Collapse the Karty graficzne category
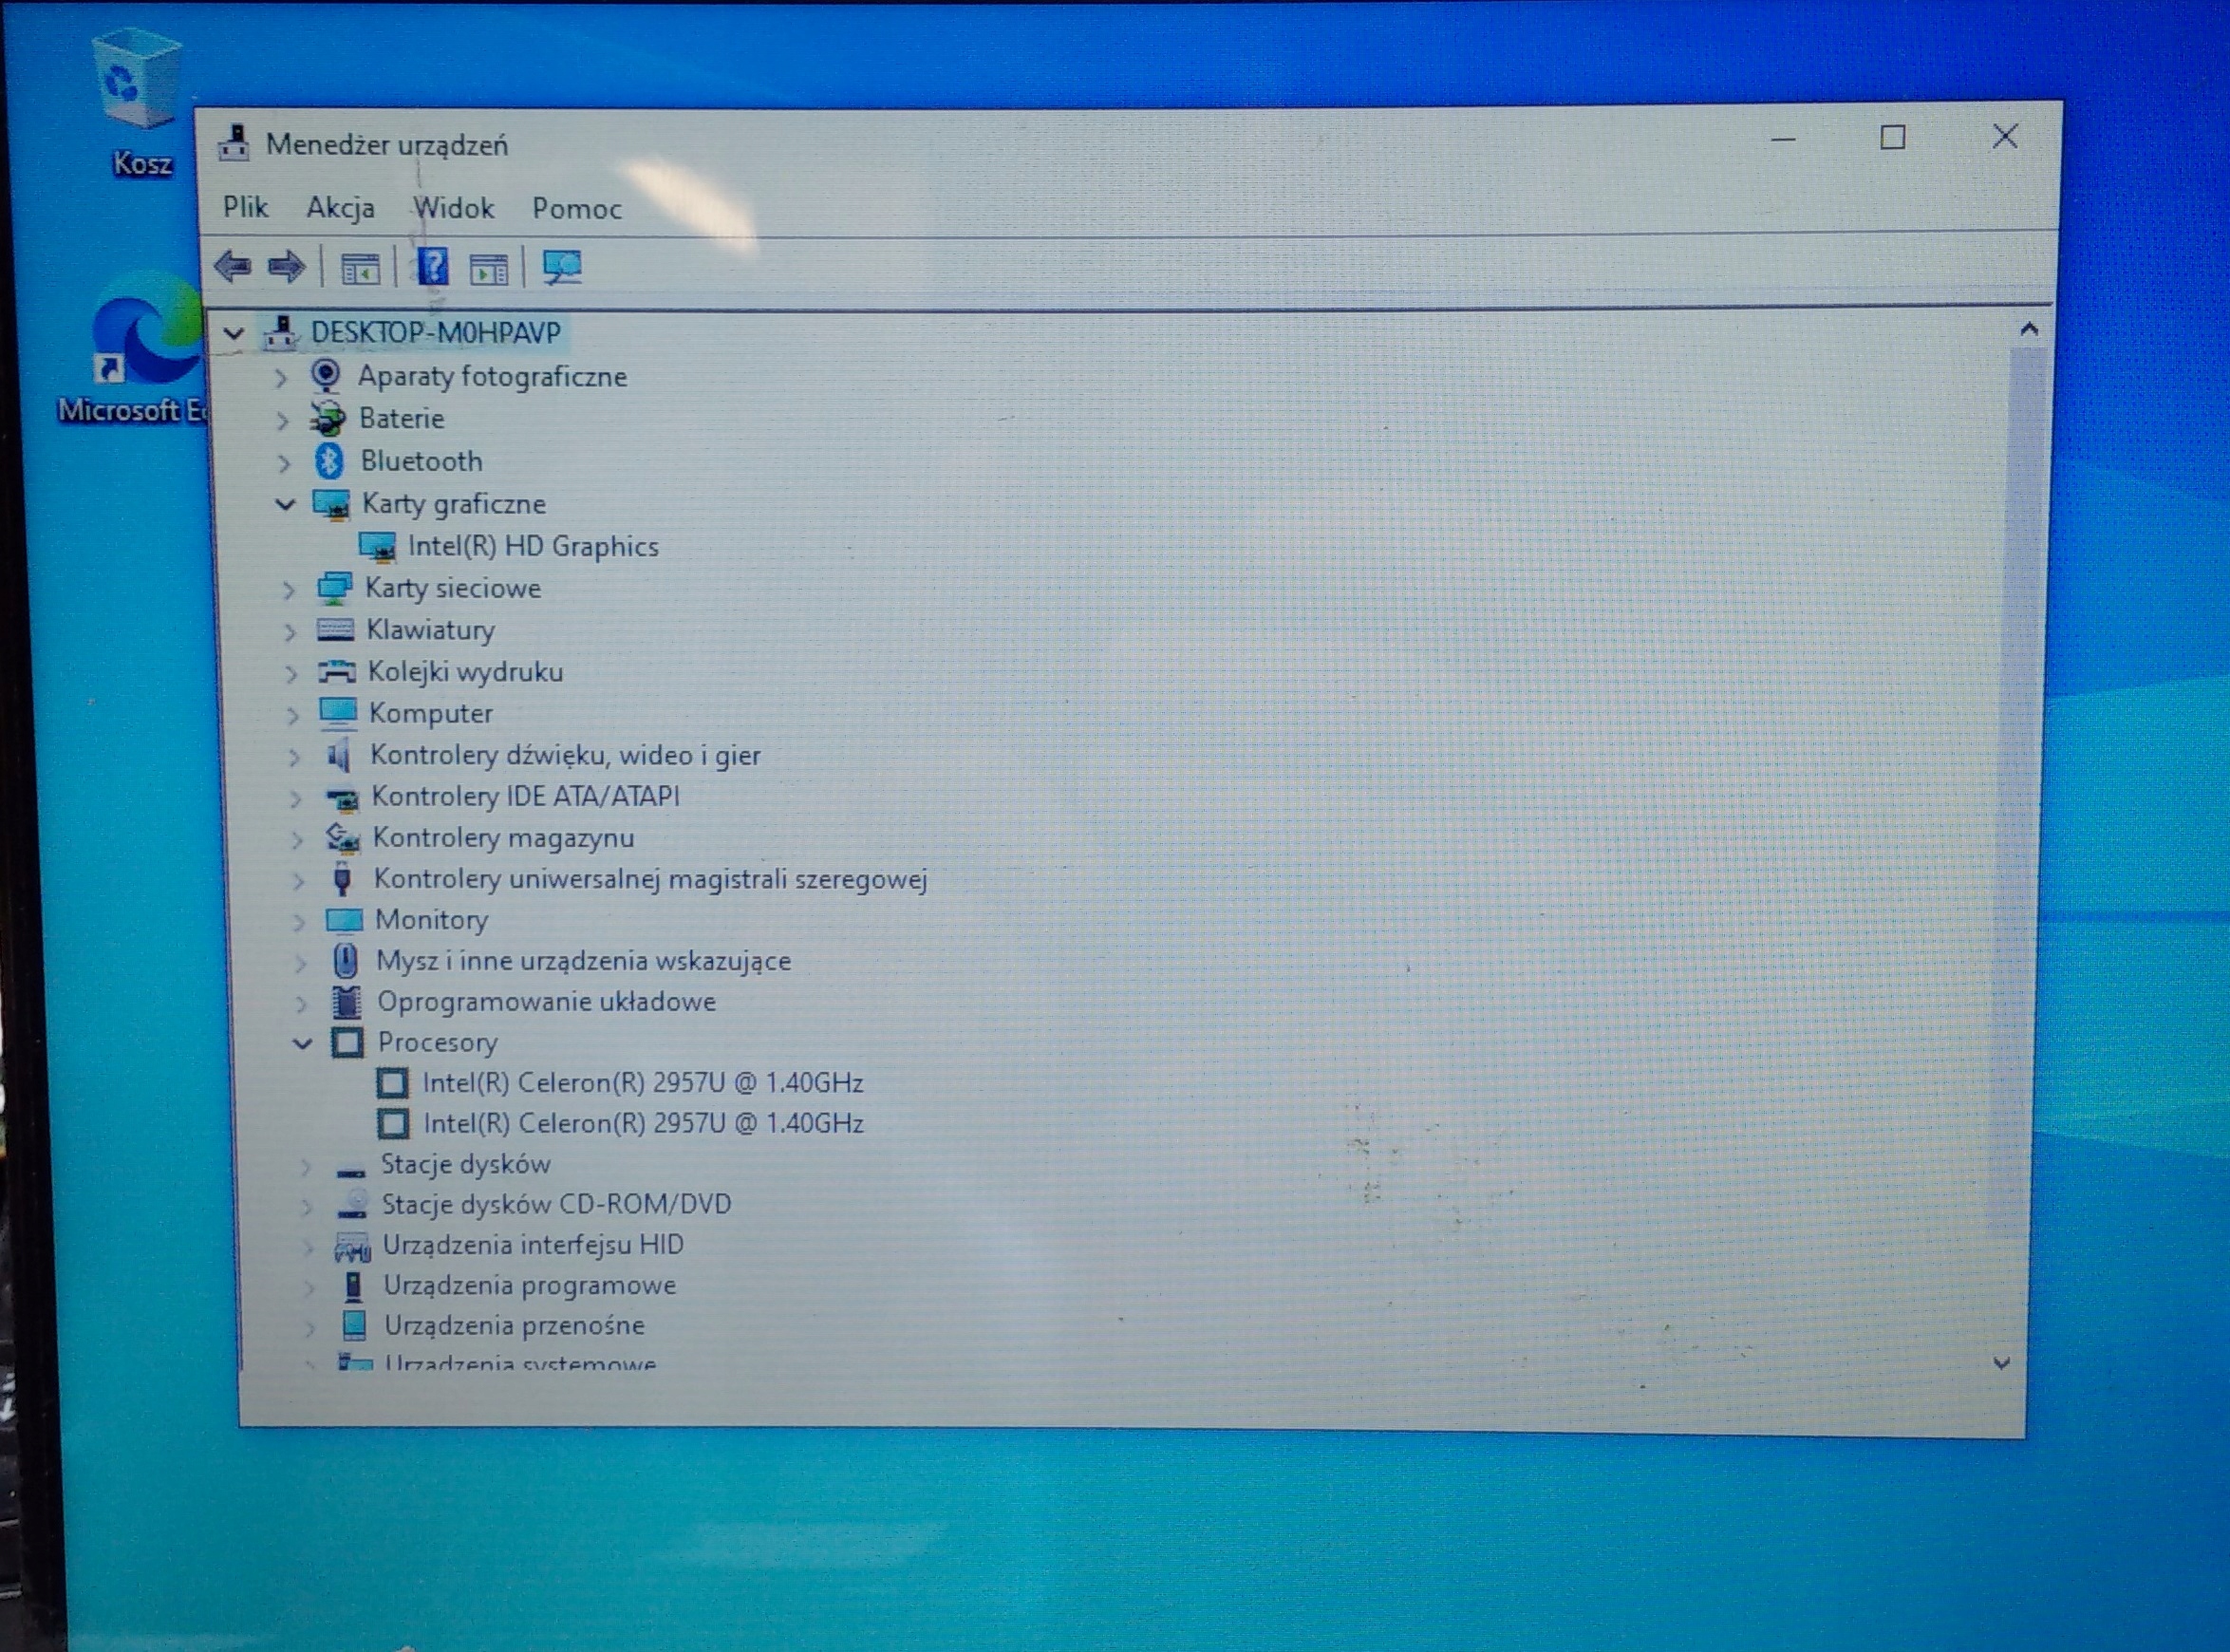Screen dimensions: 2230x1652 pos(285,504)
